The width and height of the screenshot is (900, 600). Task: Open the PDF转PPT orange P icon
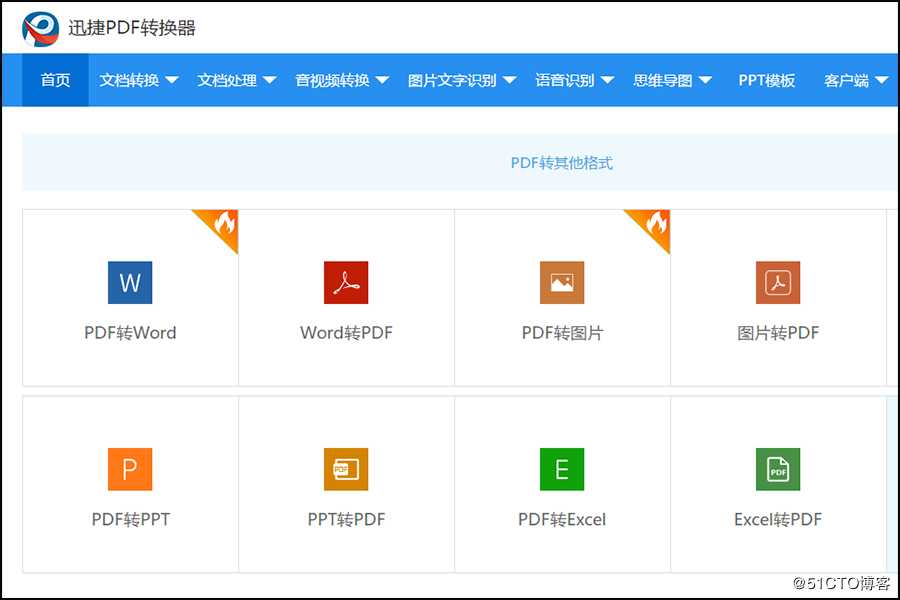tap(130, 469)
